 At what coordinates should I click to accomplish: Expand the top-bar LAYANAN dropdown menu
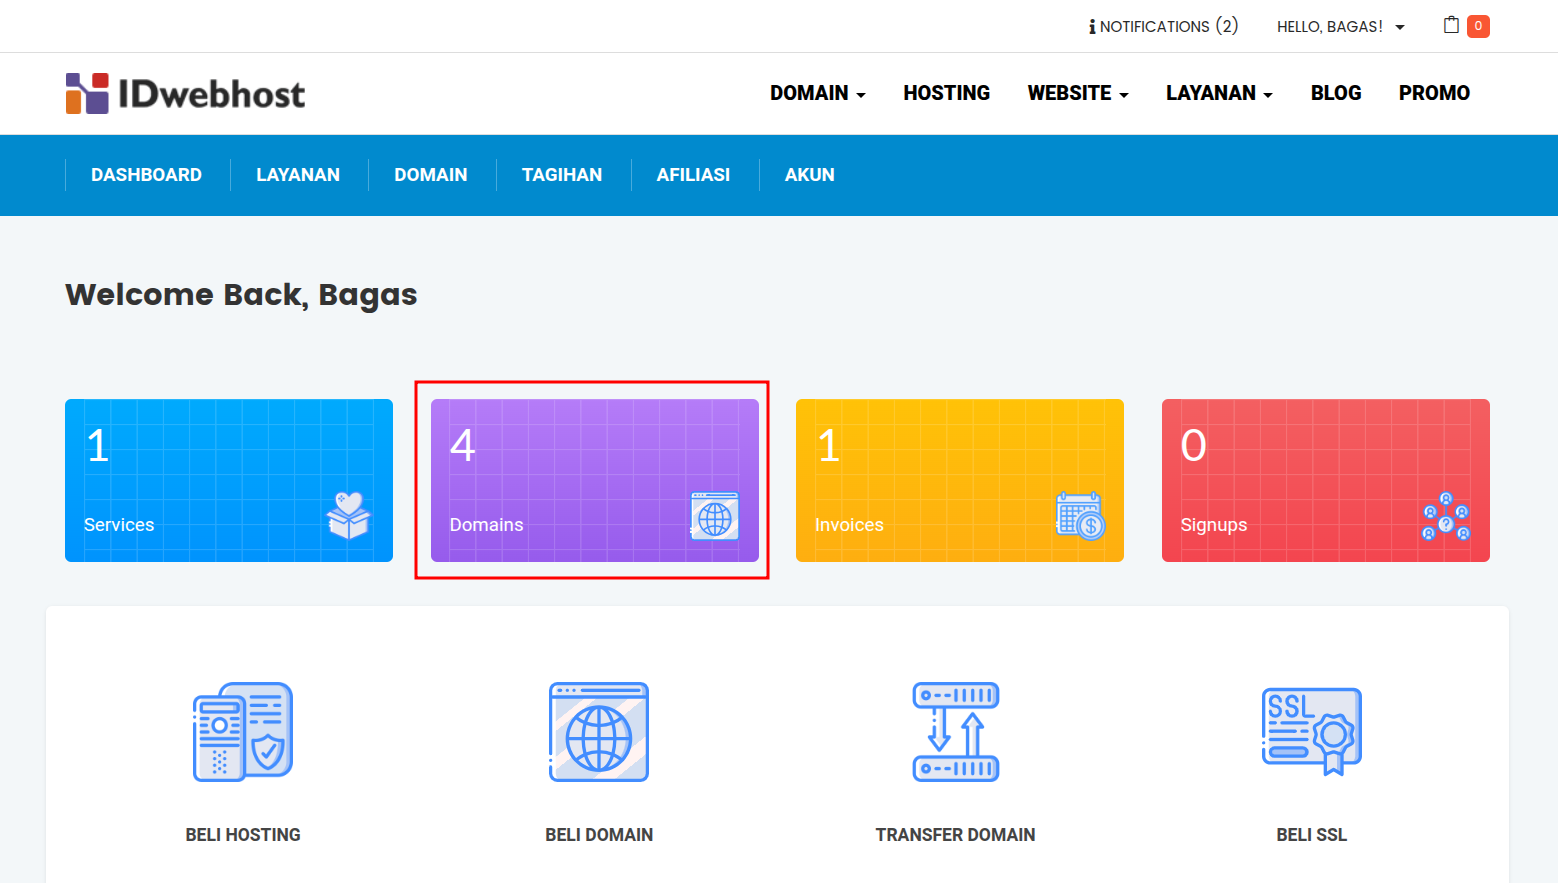1219,93
